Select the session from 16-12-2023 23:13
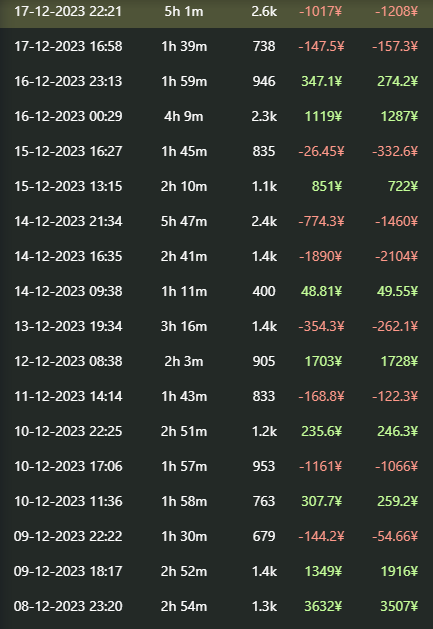The height and width of the screenshot is (629, 433). click(x=216, y=81)
